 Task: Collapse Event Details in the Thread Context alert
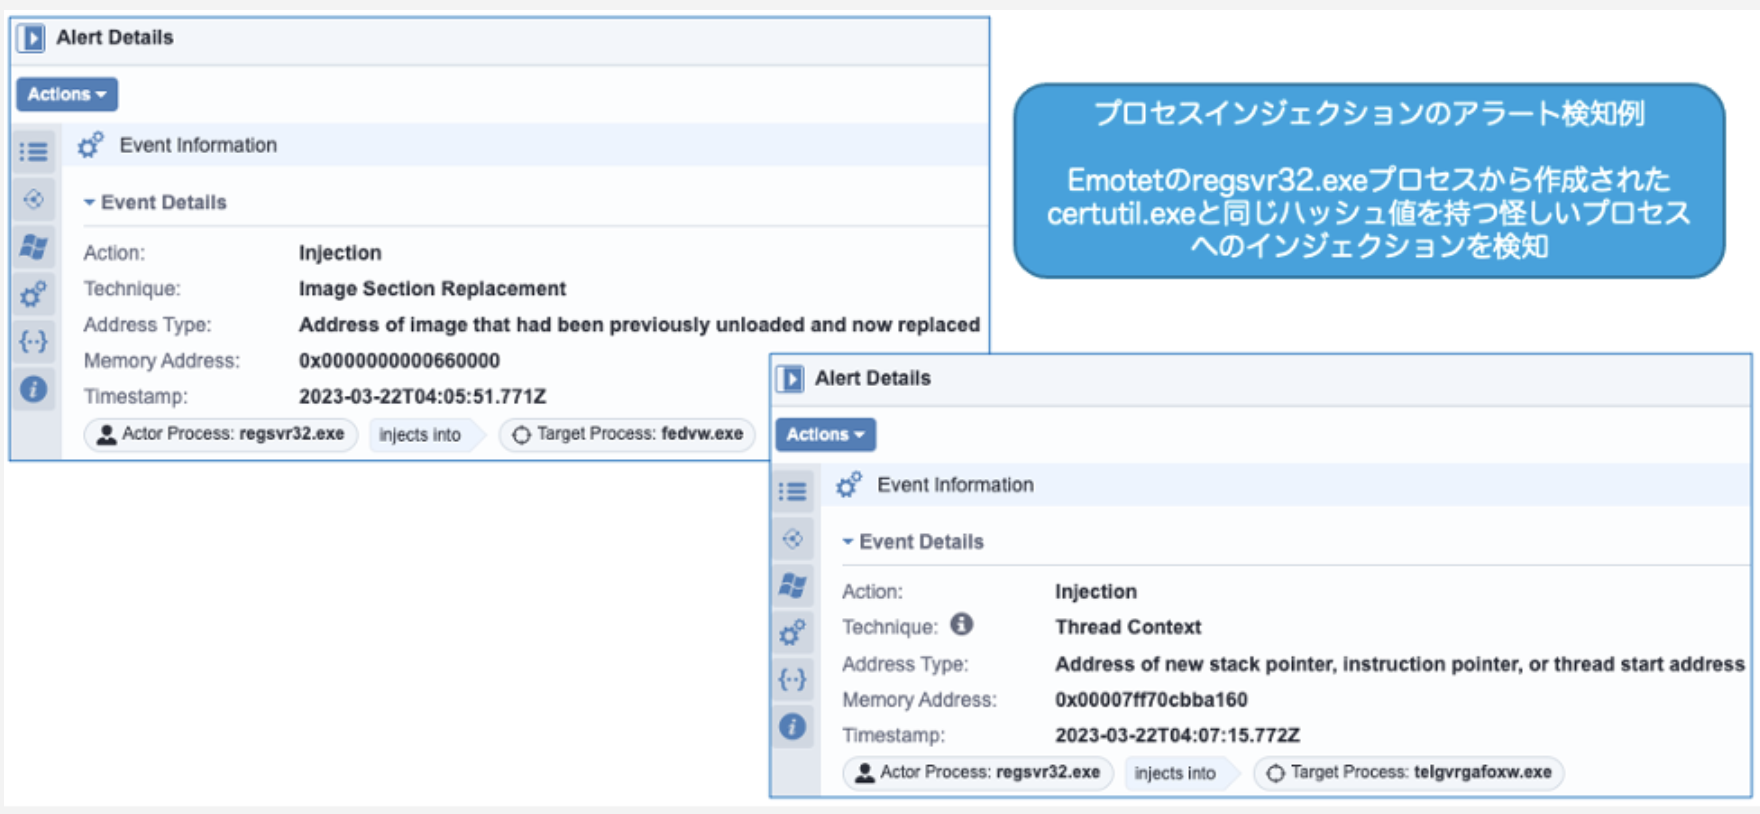click(x=913, y=541)
